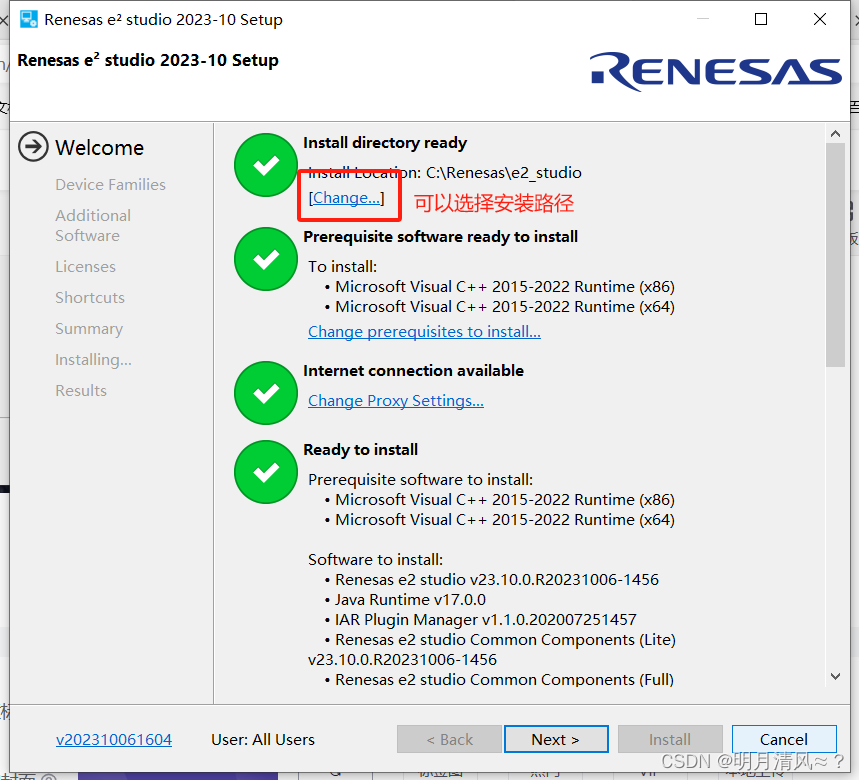Click the Next > button
This screenshot has width=859, height=780.
click(556, 739)
